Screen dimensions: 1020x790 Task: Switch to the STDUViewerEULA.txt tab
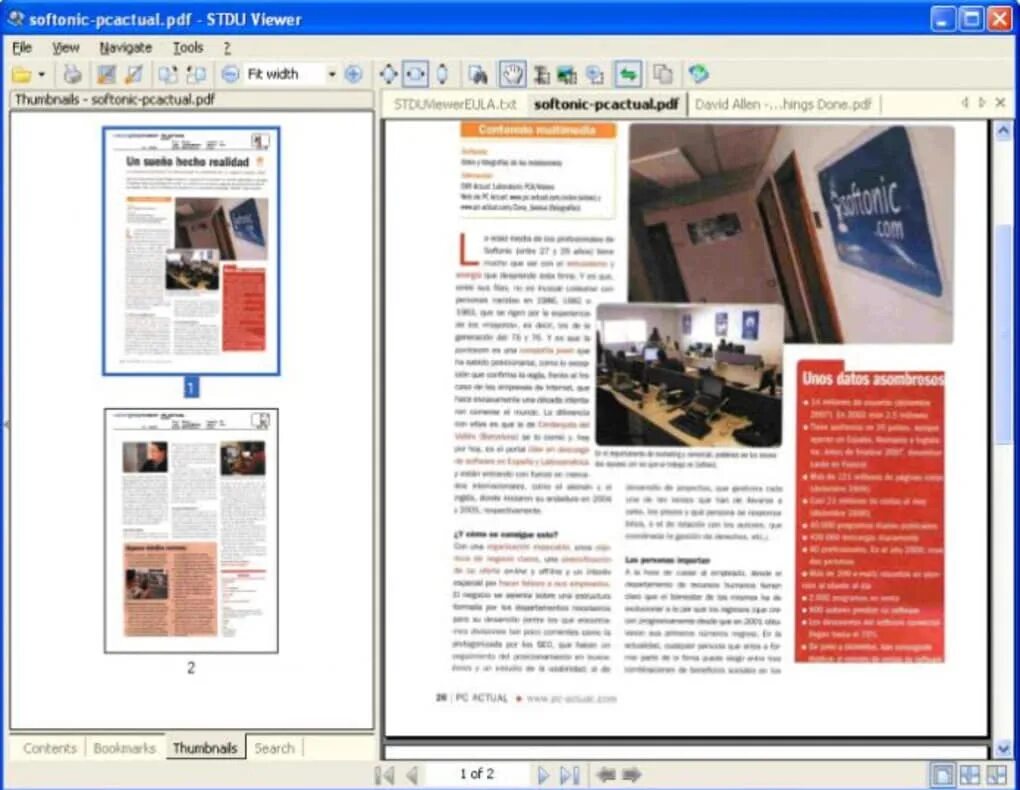pos(455,104)
